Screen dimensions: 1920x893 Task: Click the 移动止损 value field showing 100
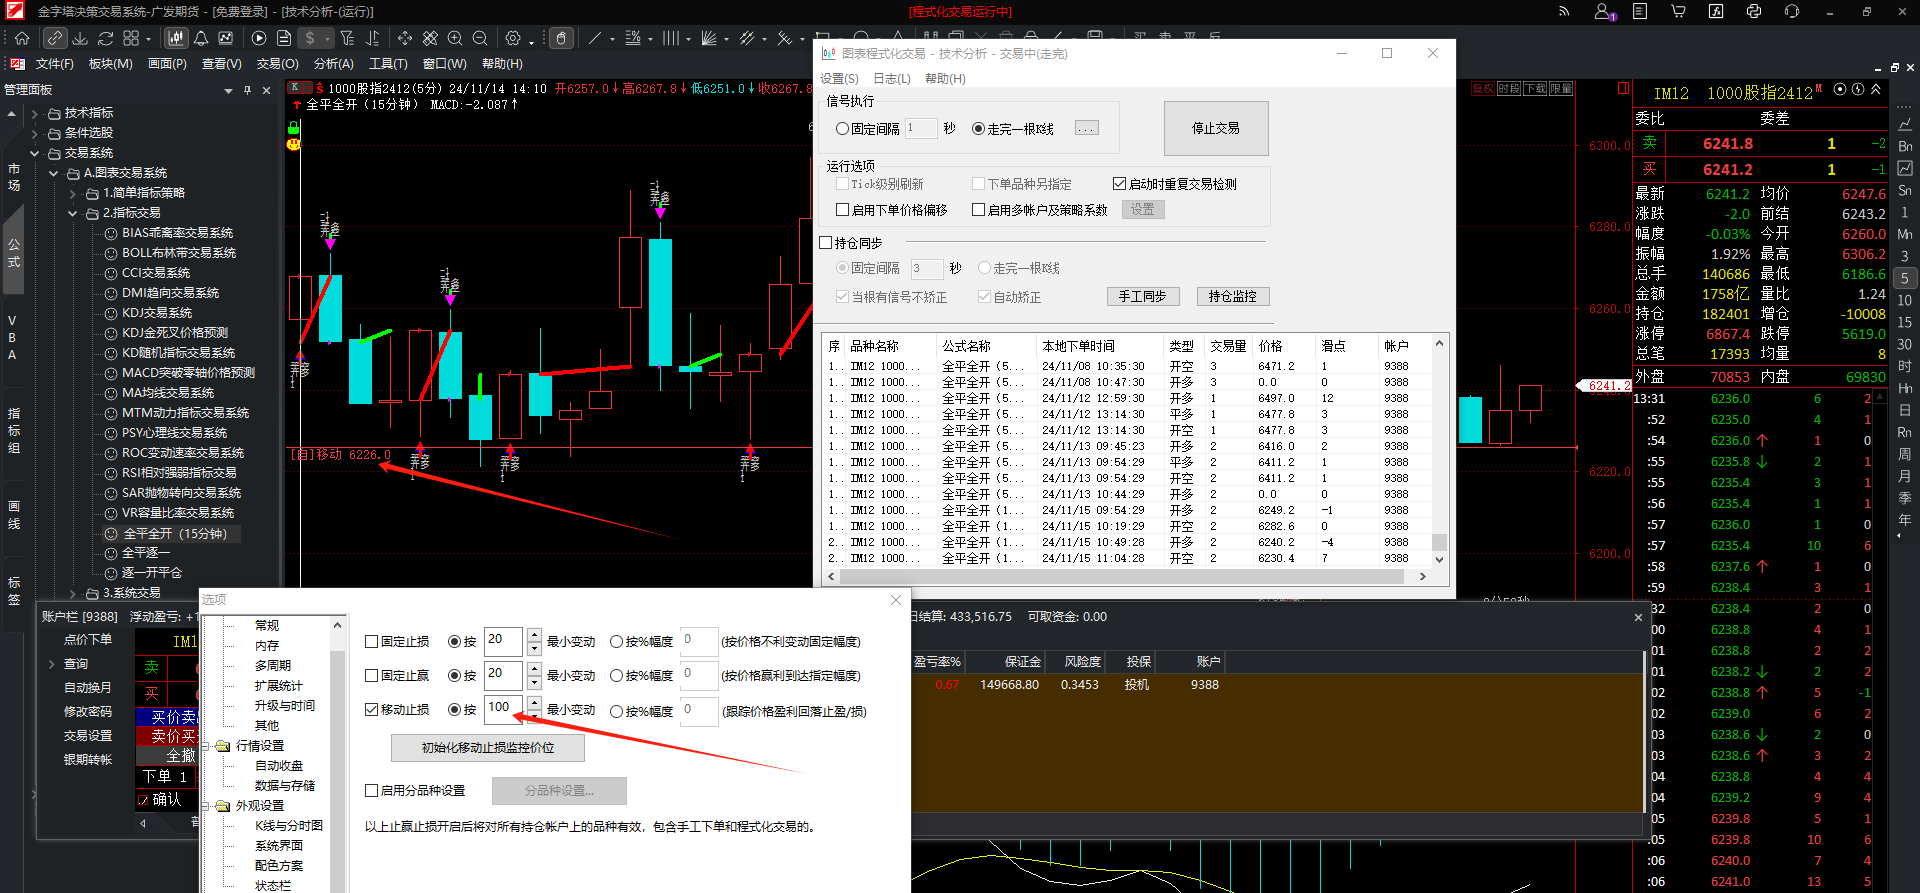[504, 709]
